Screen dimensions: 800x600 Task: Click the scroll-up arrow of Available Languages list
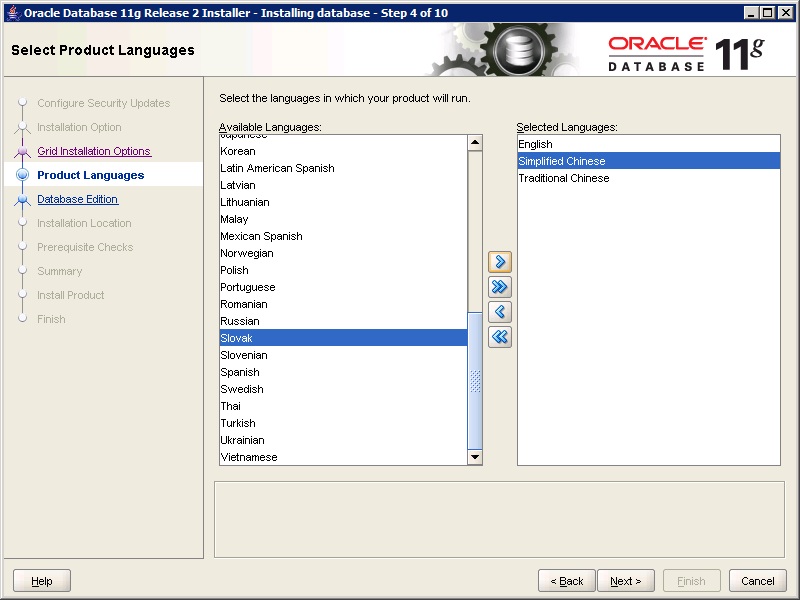coord(475,143)
